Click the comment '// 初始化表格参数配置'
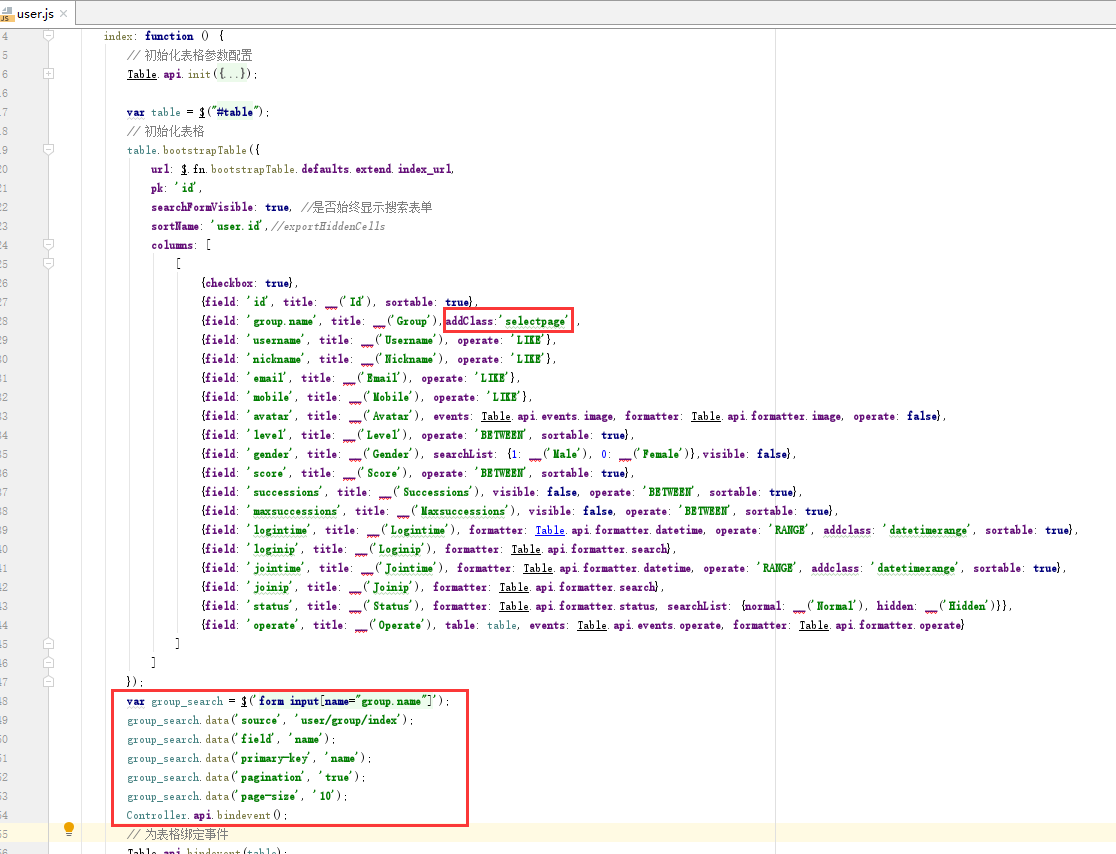This screenshot has width=1116, height=854. click(x=189, y=55)
